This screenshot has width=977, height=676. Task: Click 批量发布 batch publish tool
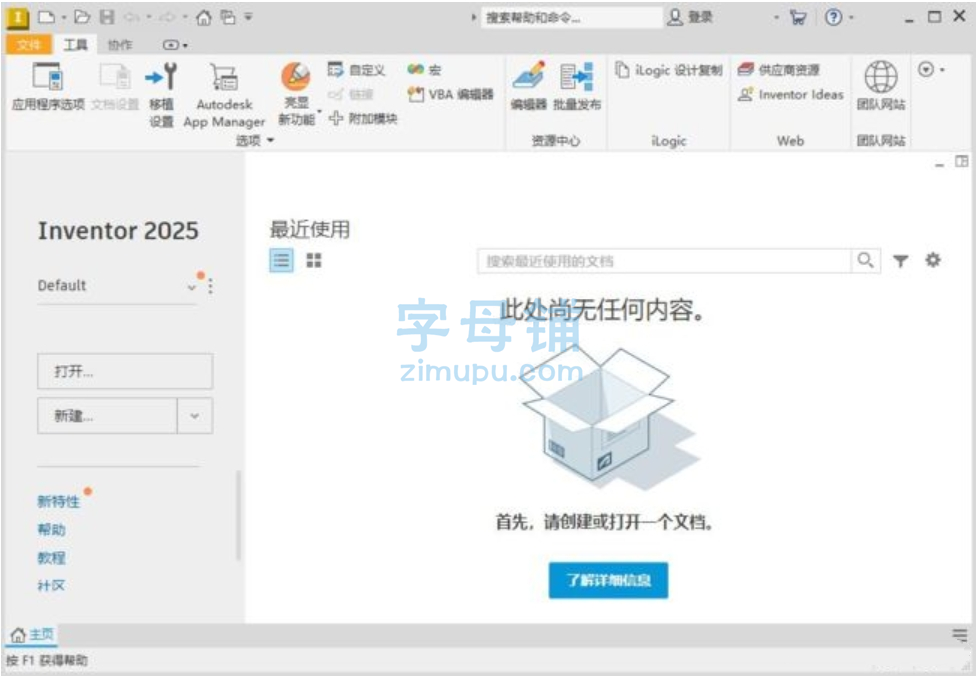(x=577, y=87)
